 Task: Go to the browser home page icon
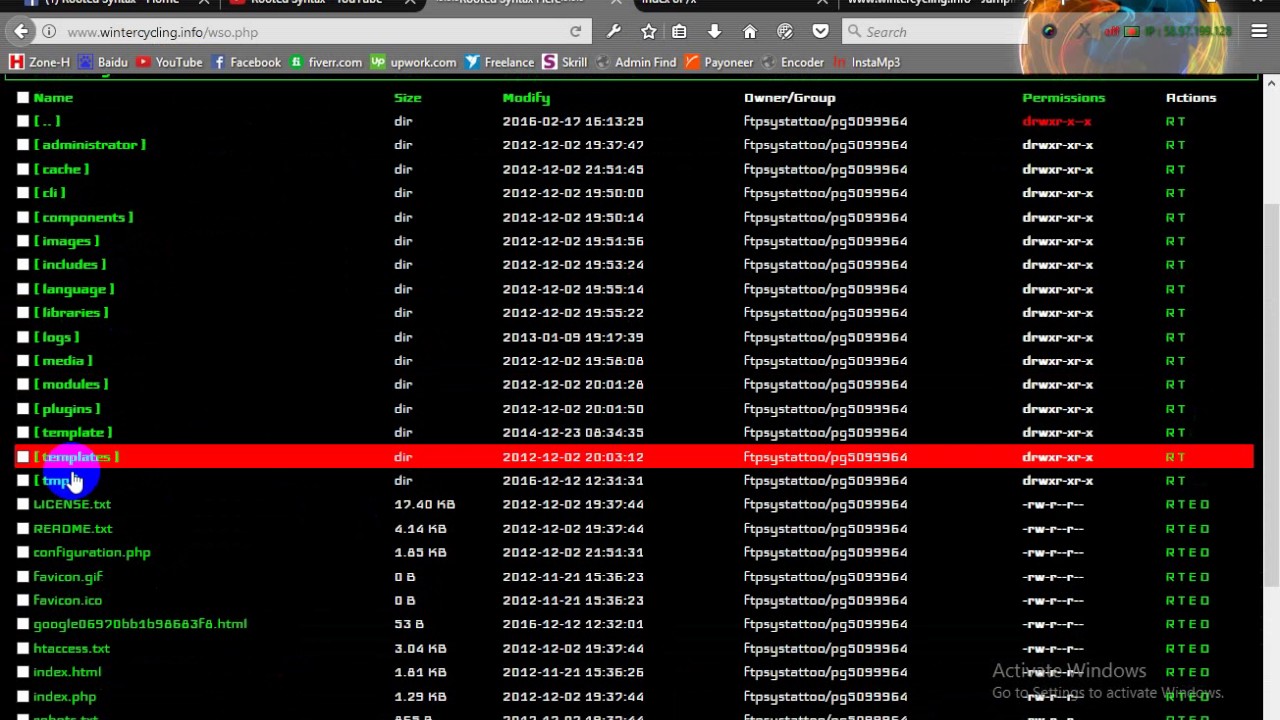[749, 32]
